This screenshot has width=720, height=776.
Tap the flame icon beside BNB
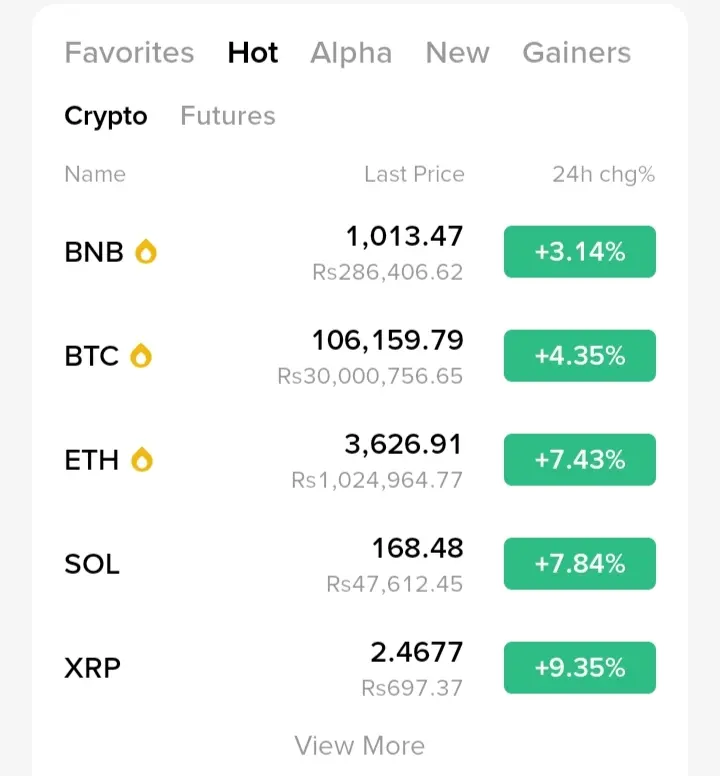click(146, 252)
